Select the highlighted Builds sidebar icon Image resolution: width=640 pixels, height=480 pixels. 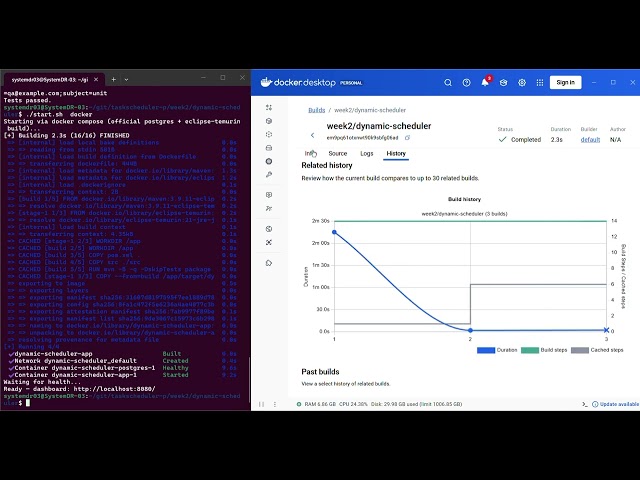tap(269, 161)
